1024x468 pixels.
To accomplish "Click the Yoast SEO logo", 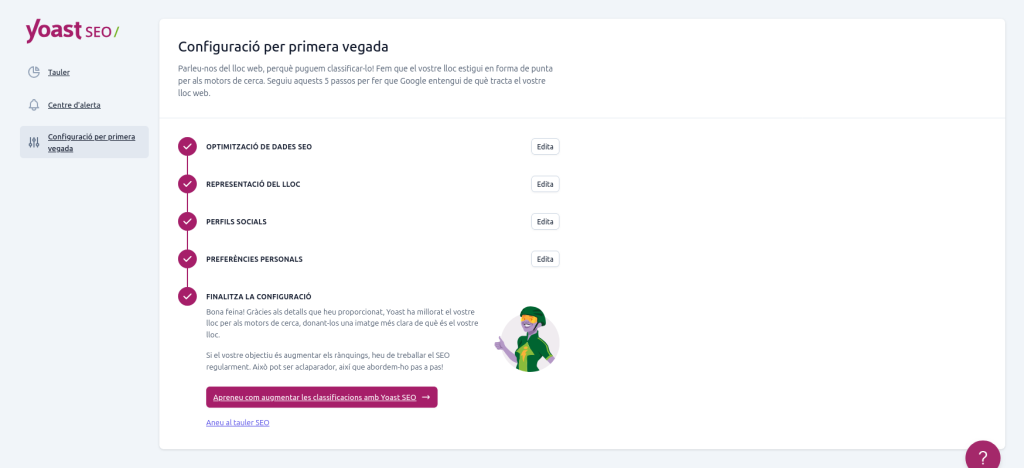I will point(72,31).
